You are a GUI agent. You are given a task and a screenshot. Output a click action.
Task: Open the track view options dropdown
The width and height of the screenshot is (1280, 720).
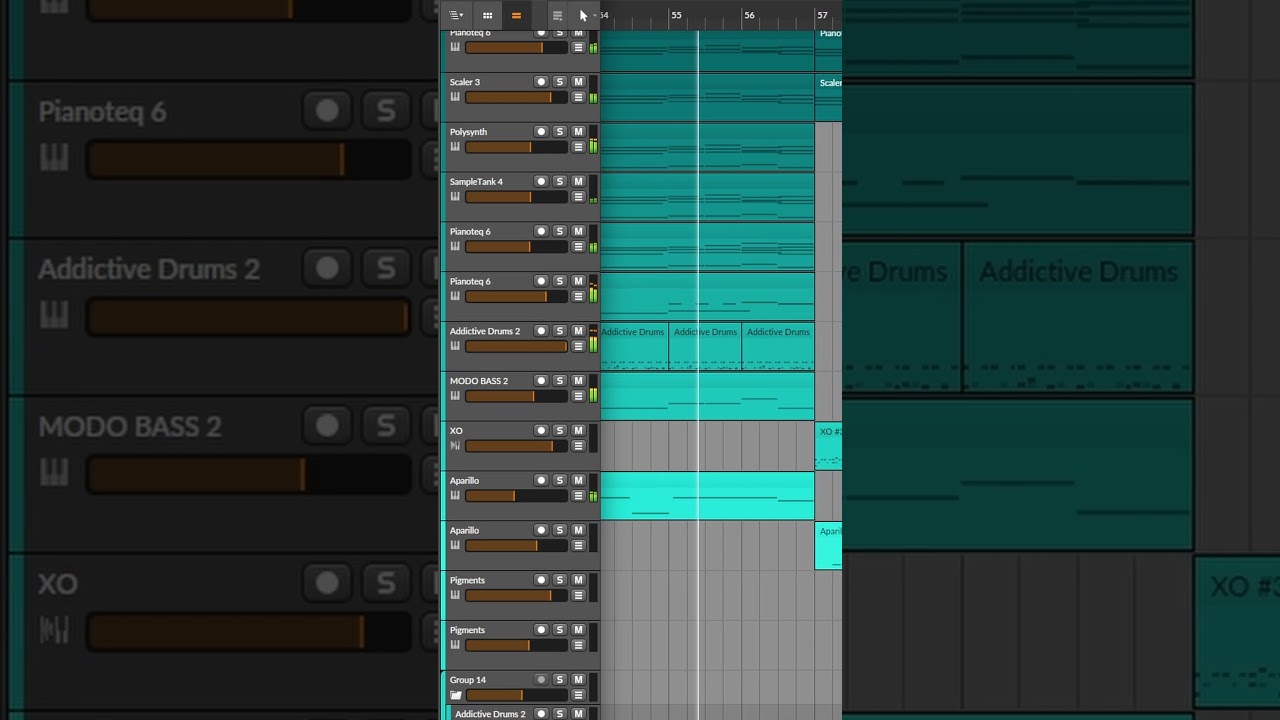tap(456, 15)
